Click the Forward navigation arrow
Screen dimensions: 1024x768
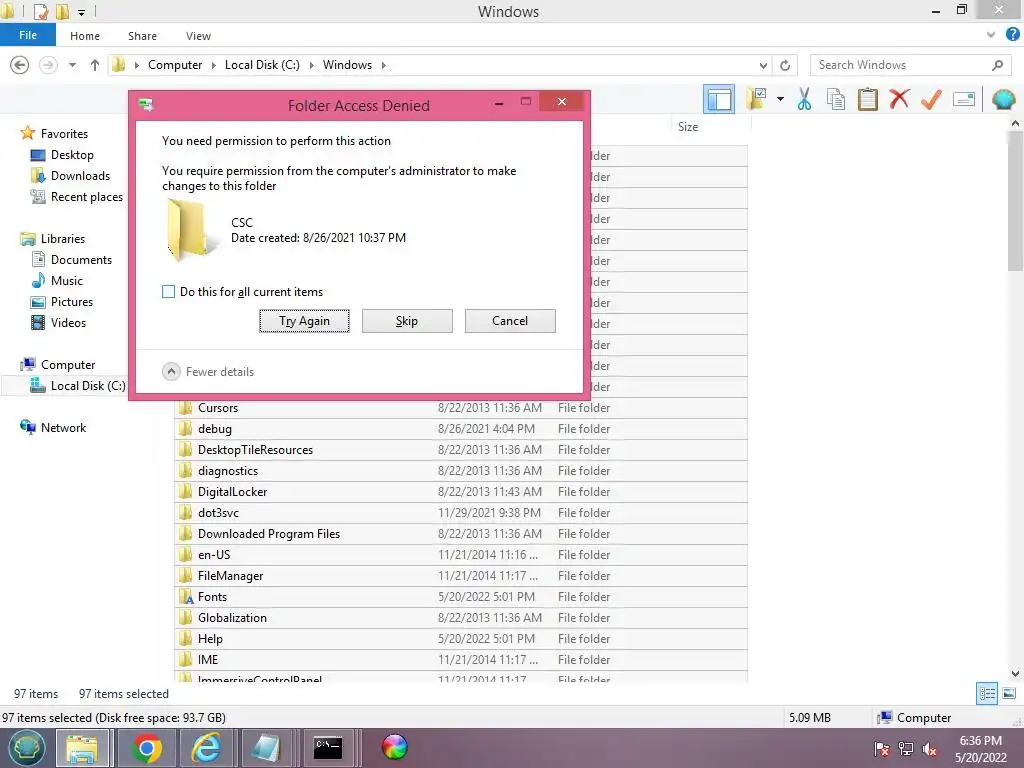tap(48, 65)
